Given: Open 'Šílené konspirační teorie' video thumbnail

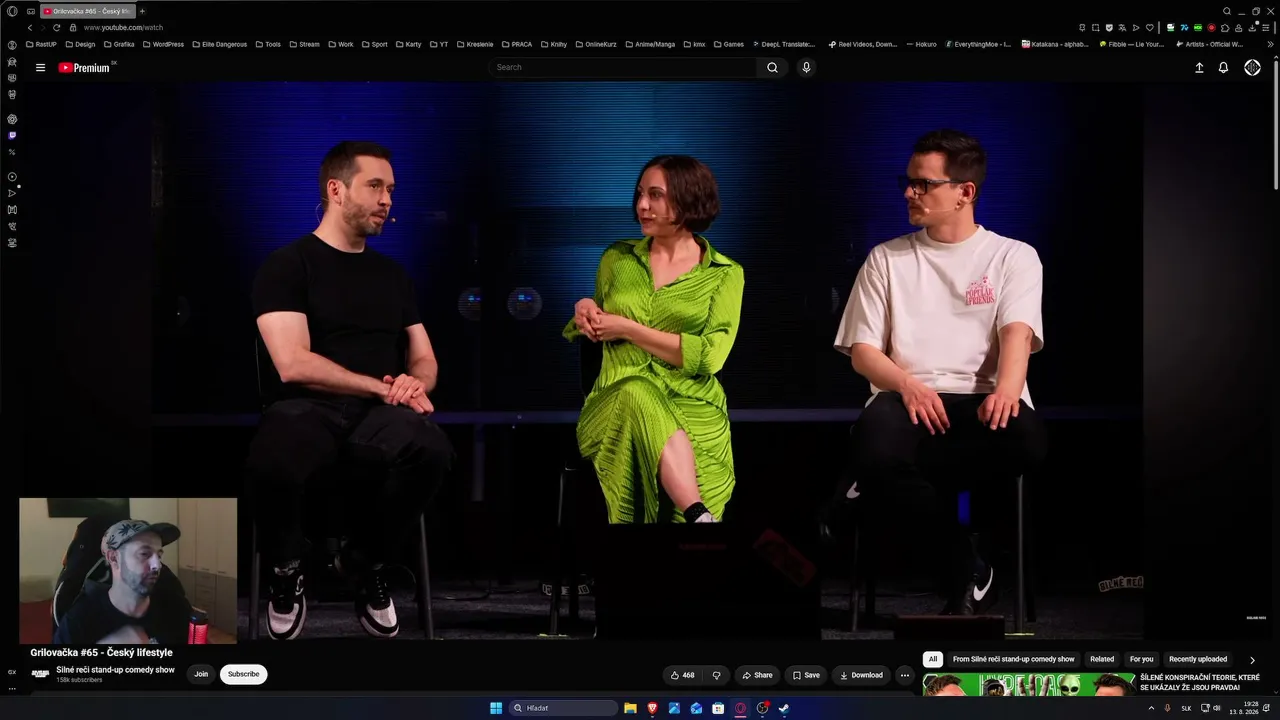Looking at the screenshot, I should pyautogui.click(x=1029, y=684).
